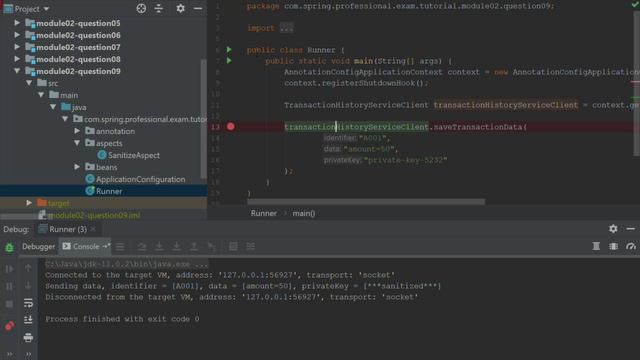Click console up arrow icon
This screenshot has width=640, height=360.
click(x=28, y=268)
